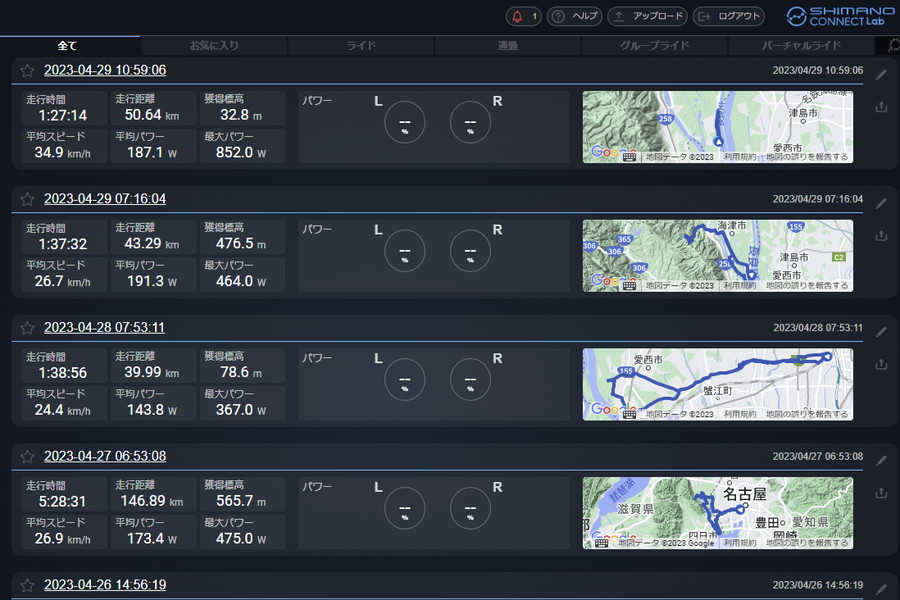This screenshot has height=600, width=900.
Task: Star the 2023-04-27 06:53:08 activity
Action: (x=28, y=457)
